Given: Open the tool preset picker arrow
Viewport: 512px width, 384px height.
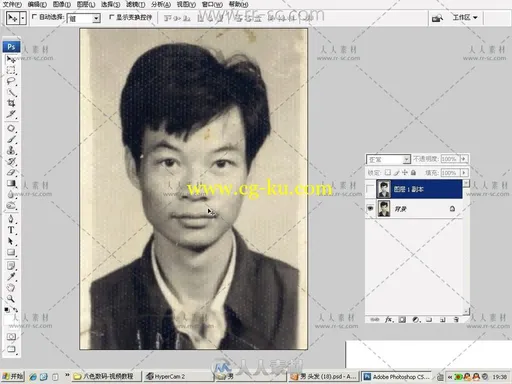Looking at the screenshot, I should pos(23,18).
